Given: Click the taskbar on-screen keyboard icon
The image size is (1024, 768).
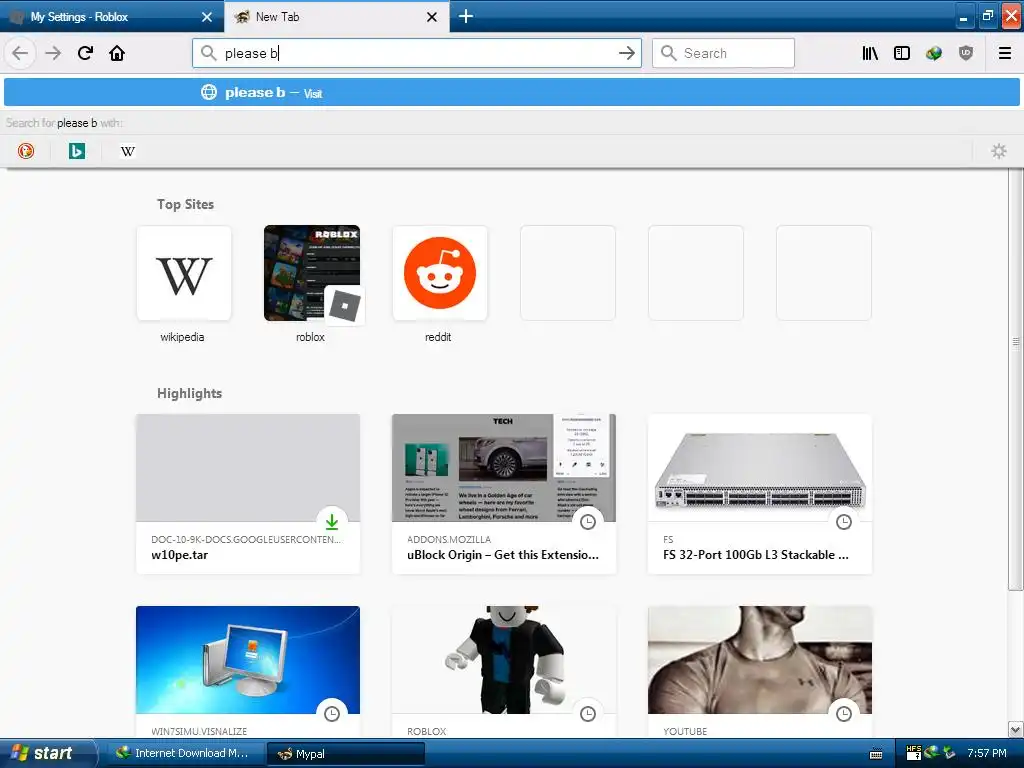Looking at the screenshot, I should click(x=876, y=754).
